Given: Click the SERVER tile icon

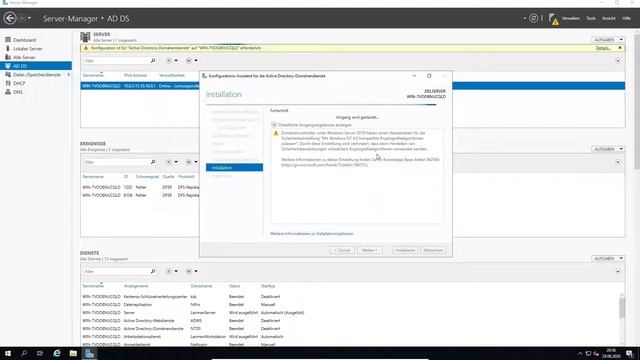Looking at the screenshot, I should tap(85, 37).
